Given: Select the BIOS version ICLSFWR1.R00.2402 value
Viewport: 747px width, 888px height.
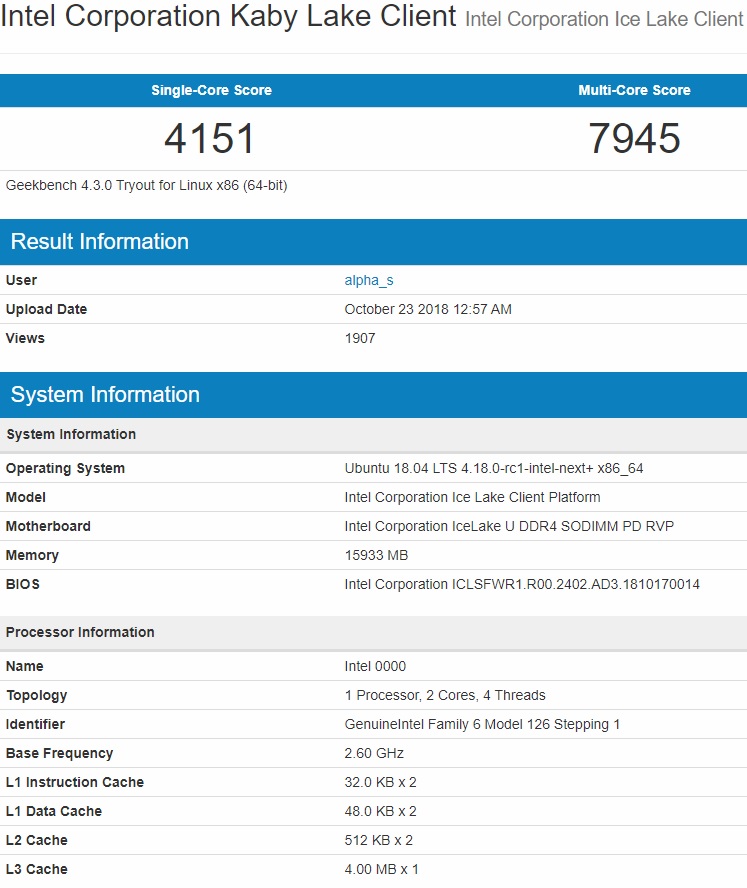Looking at the screenshot, I should pos(522,584).
